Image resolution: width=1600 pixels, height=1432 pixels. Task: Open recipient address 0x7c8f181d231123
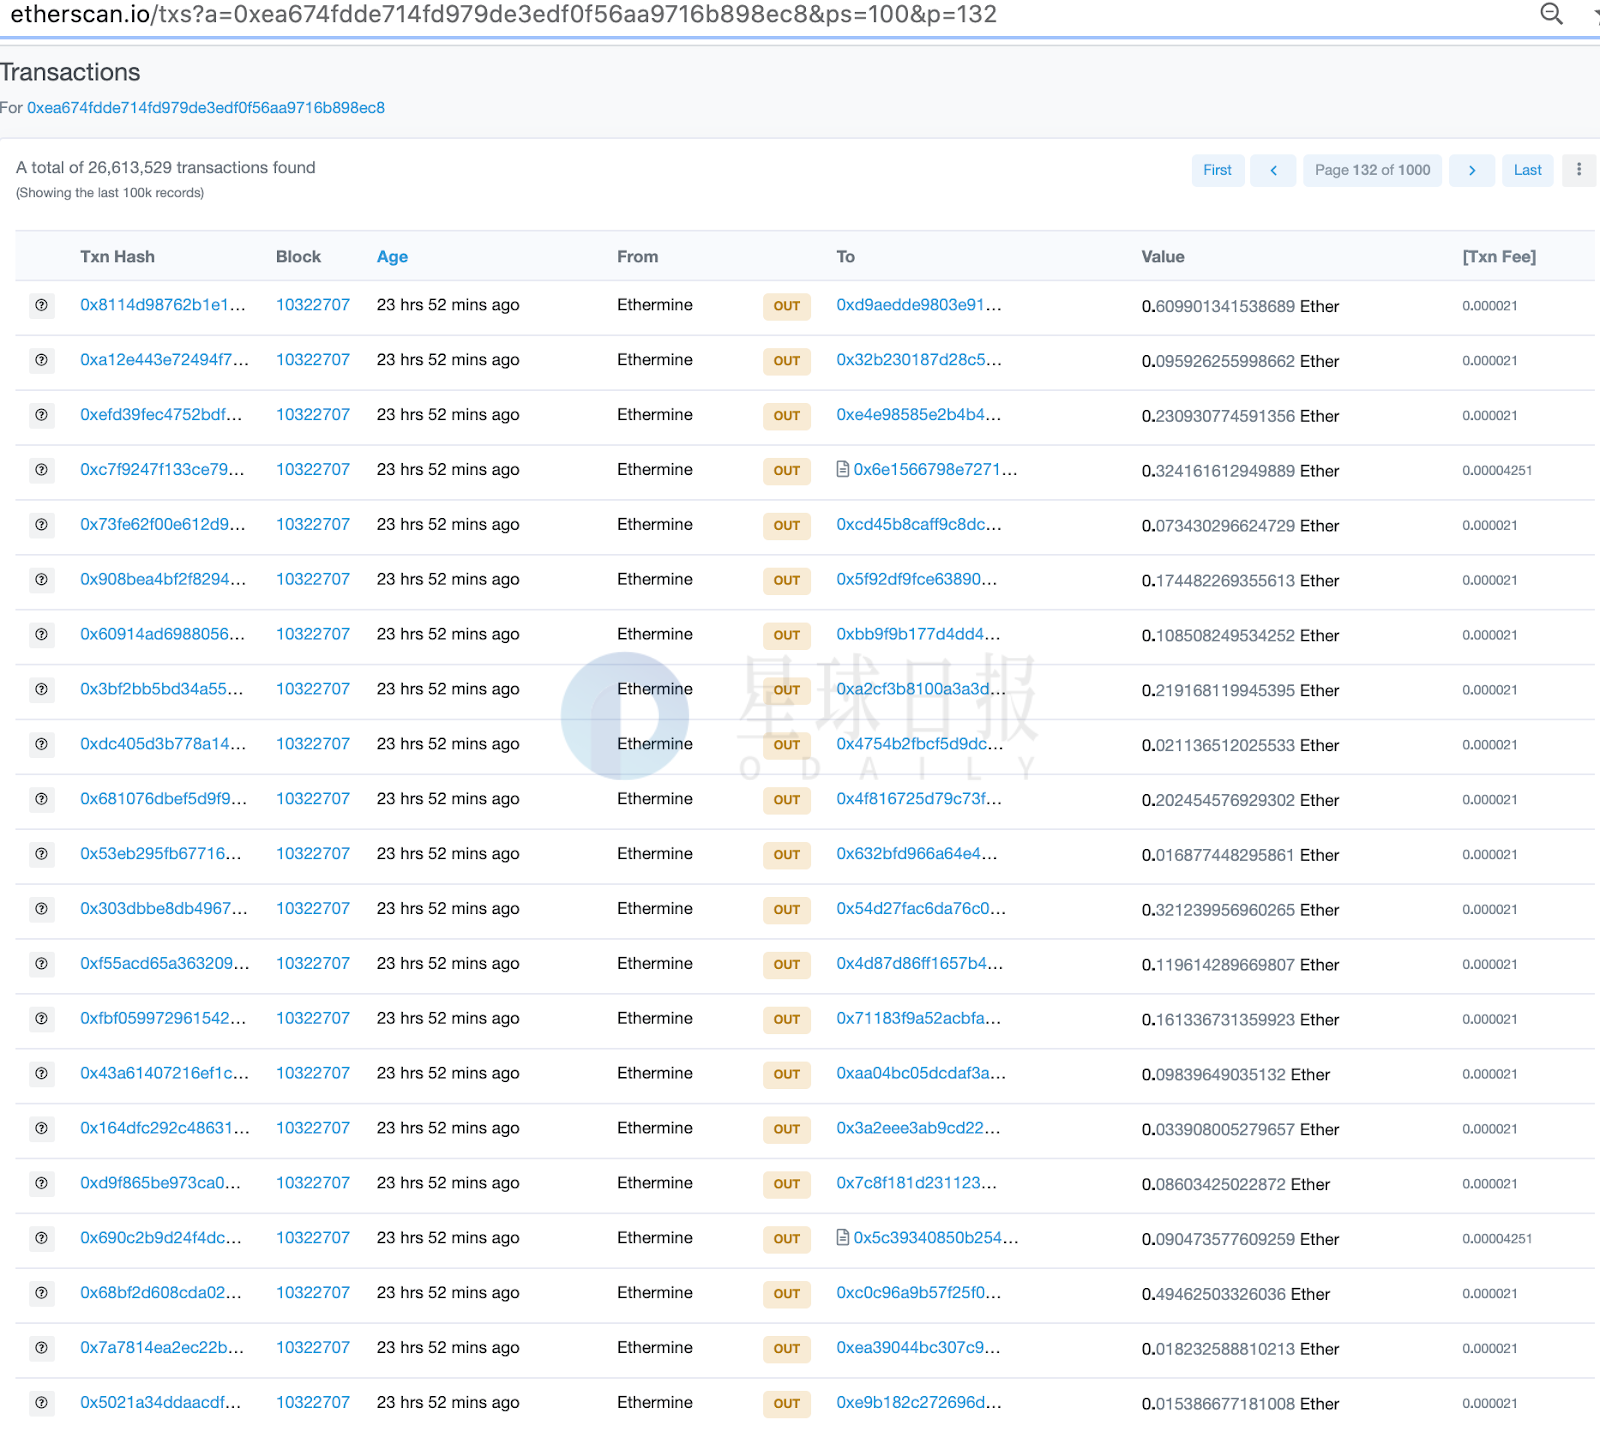tap(917, 1183)
